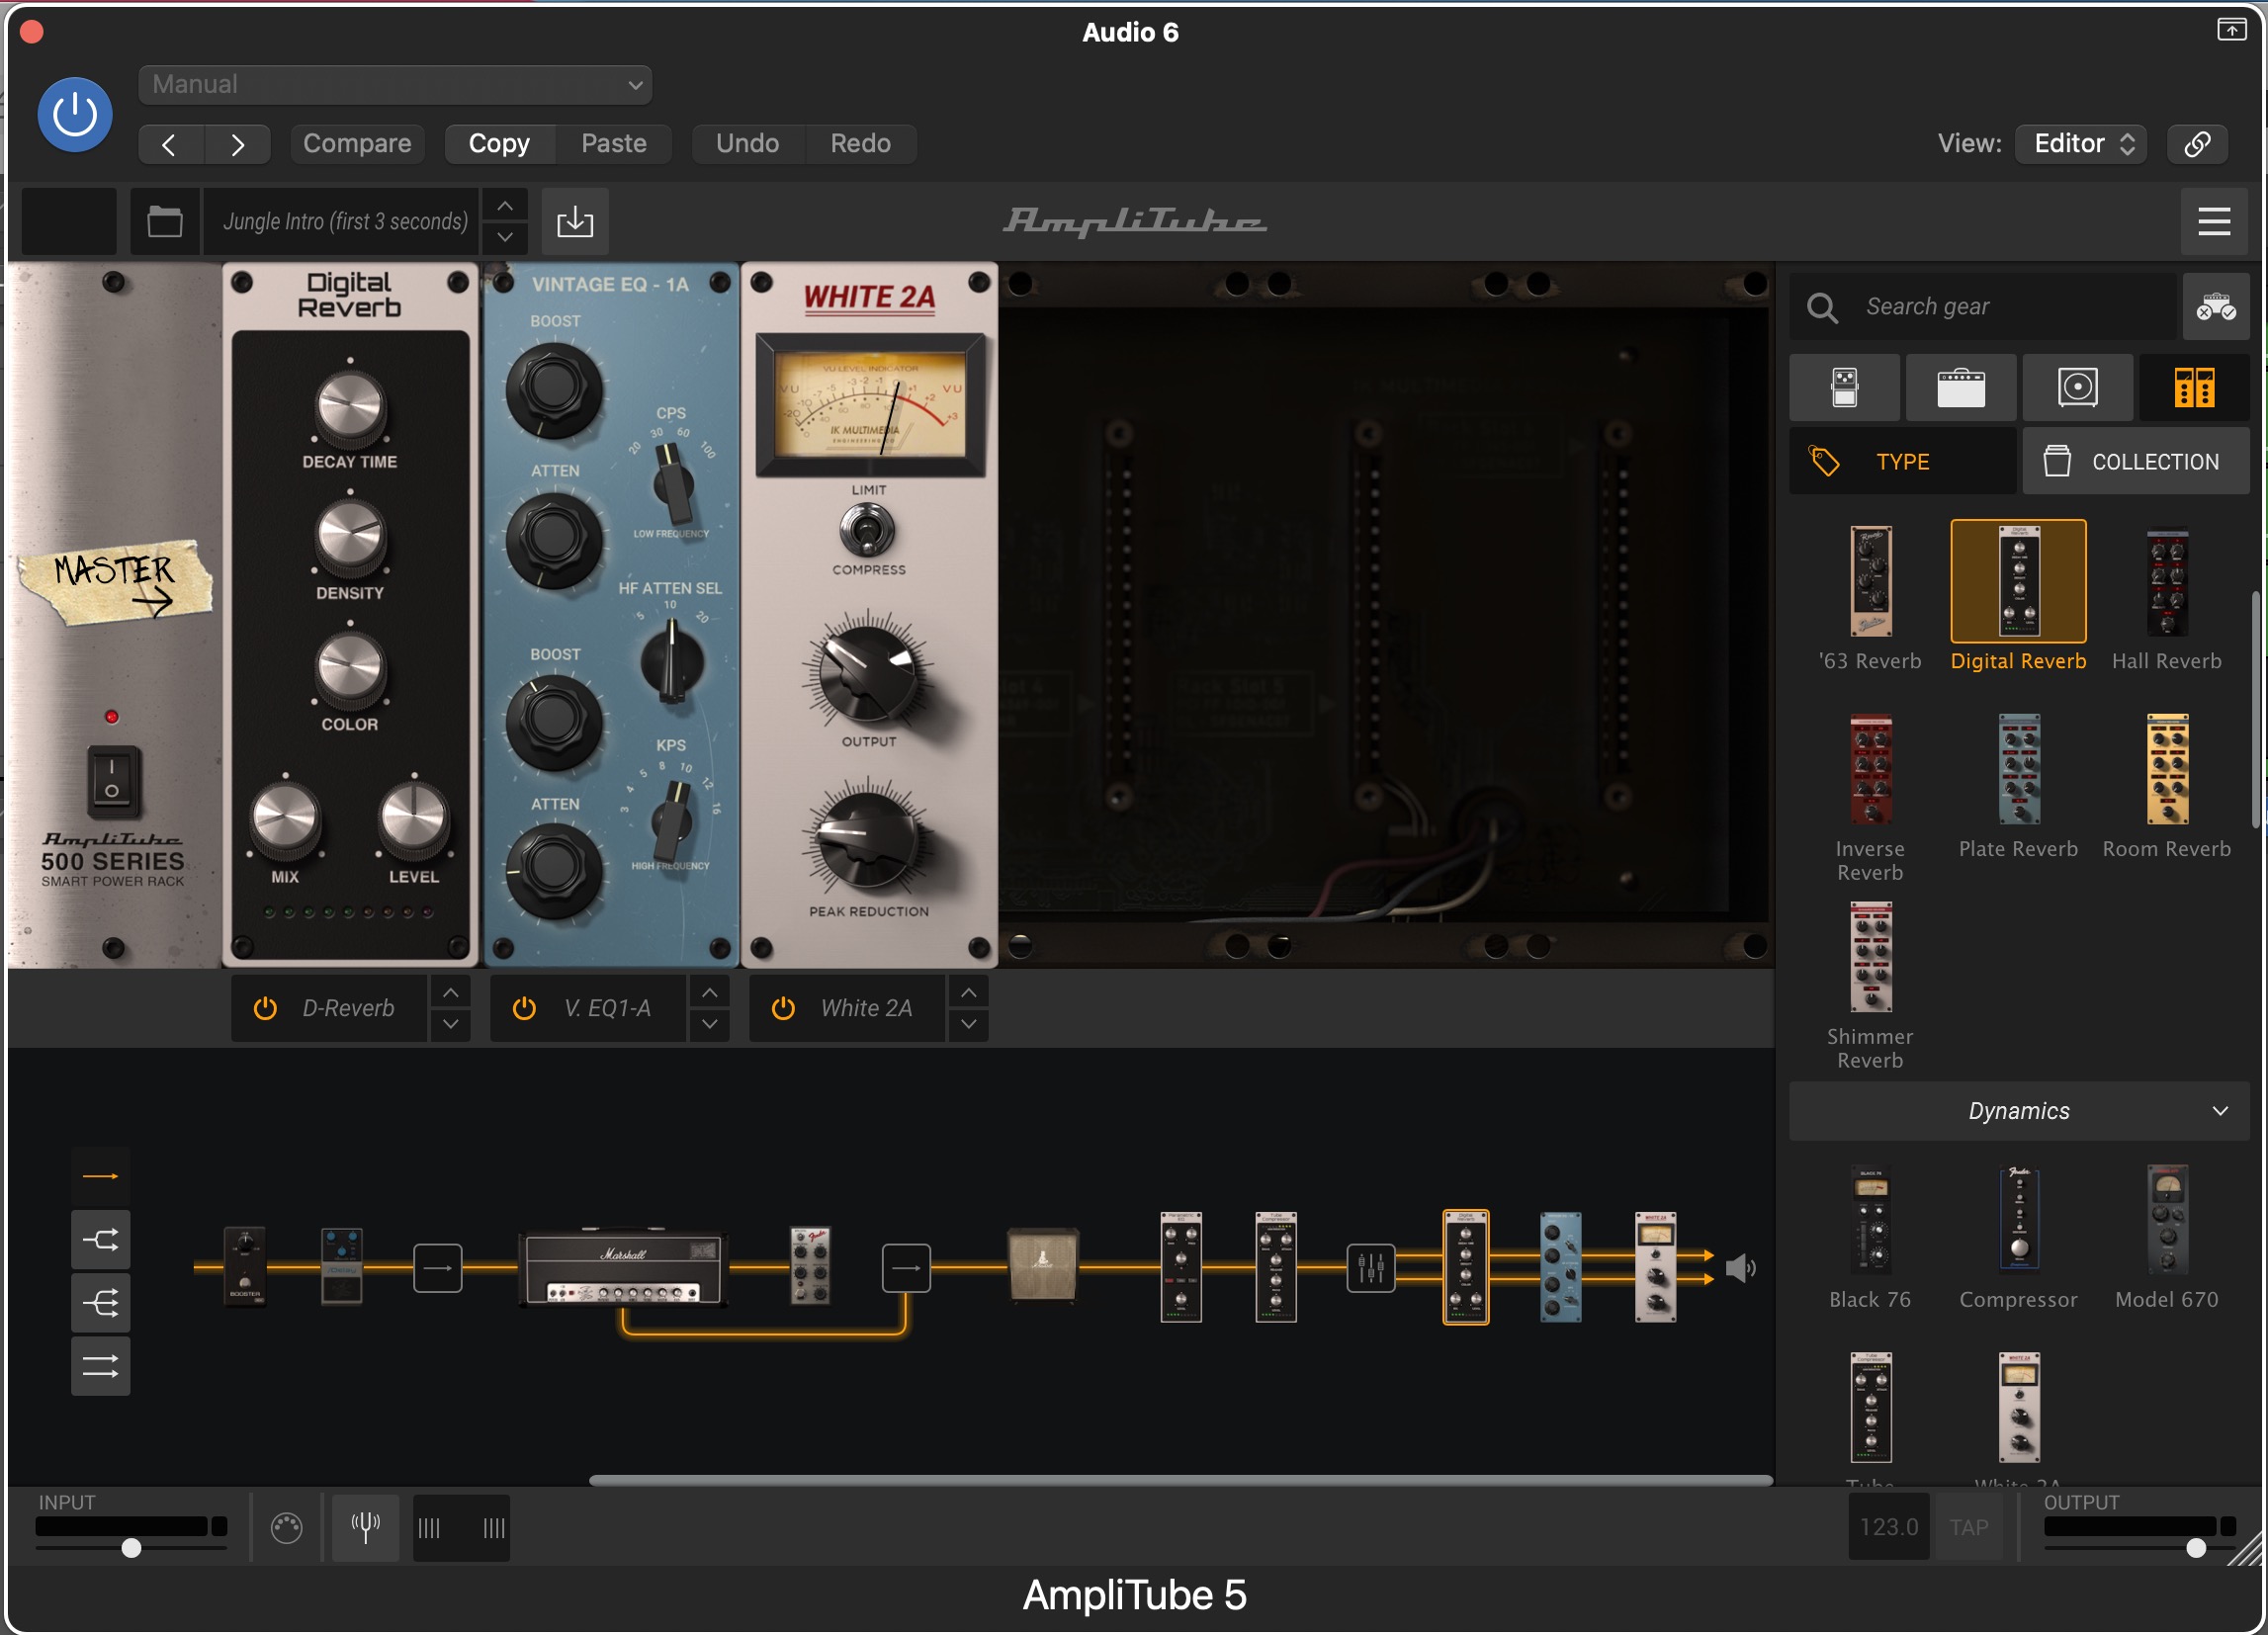Click the Search gear input field

click(x=1983, y=307)
